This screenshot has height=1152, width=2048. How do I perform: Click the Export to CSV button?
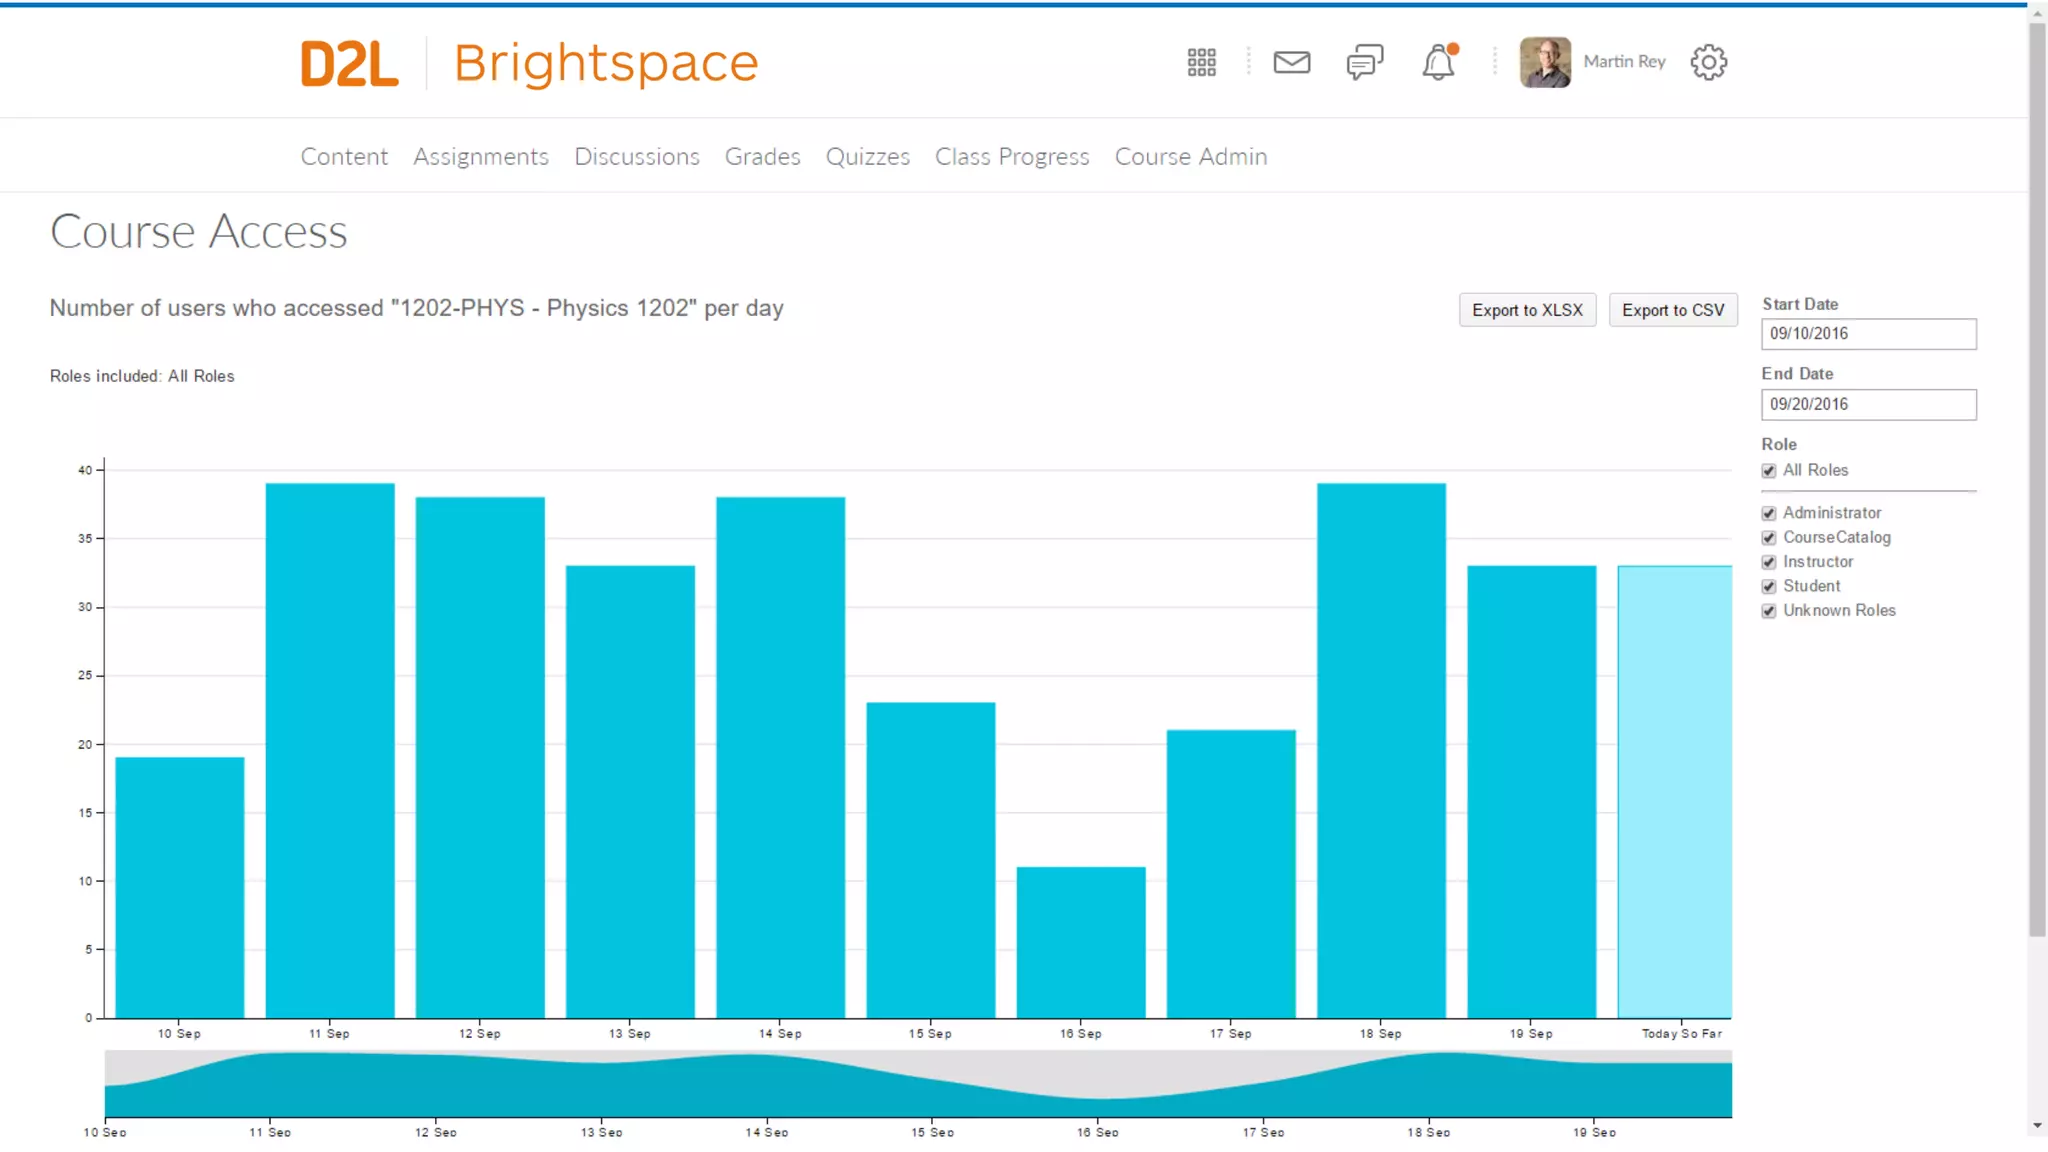[1673, 310]
